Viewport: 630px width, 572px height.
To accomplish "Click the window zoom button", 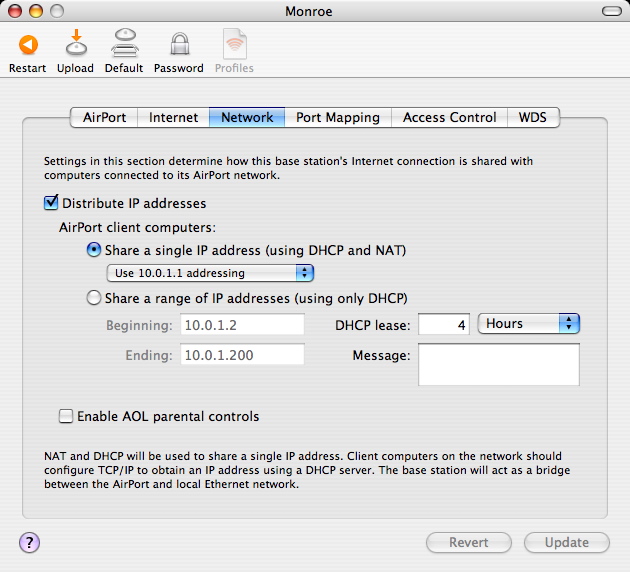I will [57, 11].
